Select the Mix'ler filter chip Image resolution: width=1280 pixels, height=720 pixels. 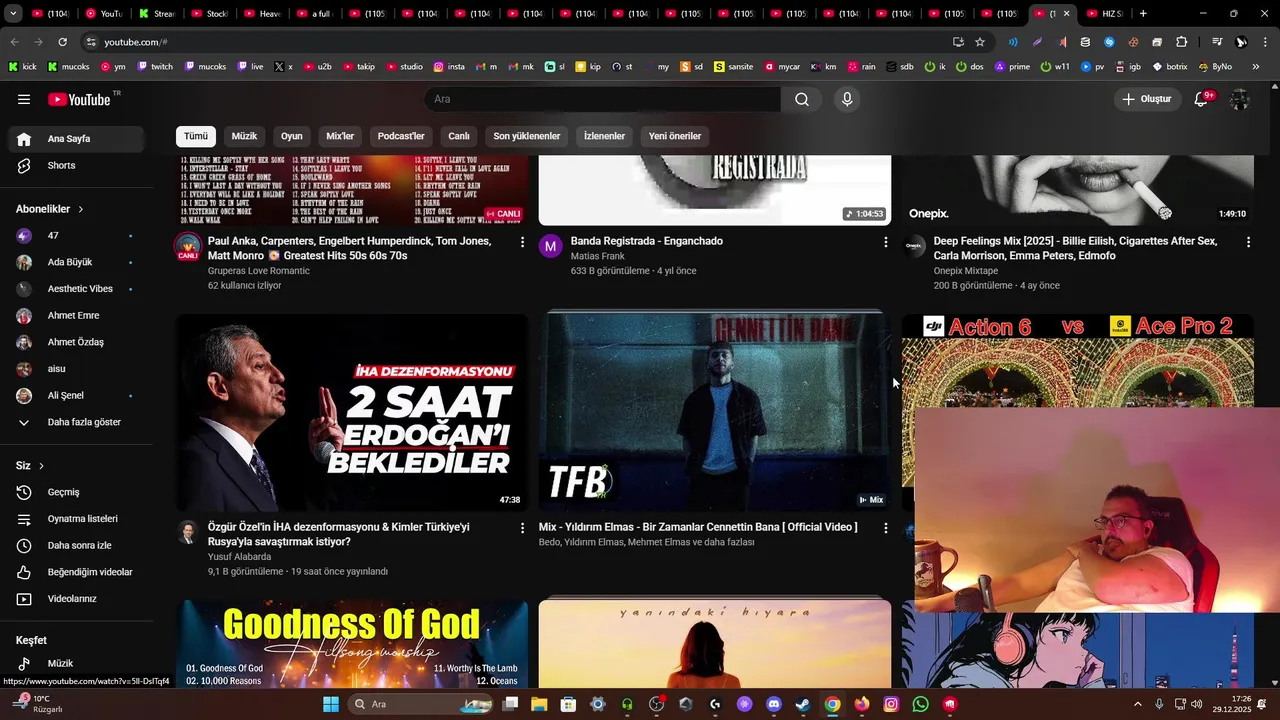click(x=340, y=136)
